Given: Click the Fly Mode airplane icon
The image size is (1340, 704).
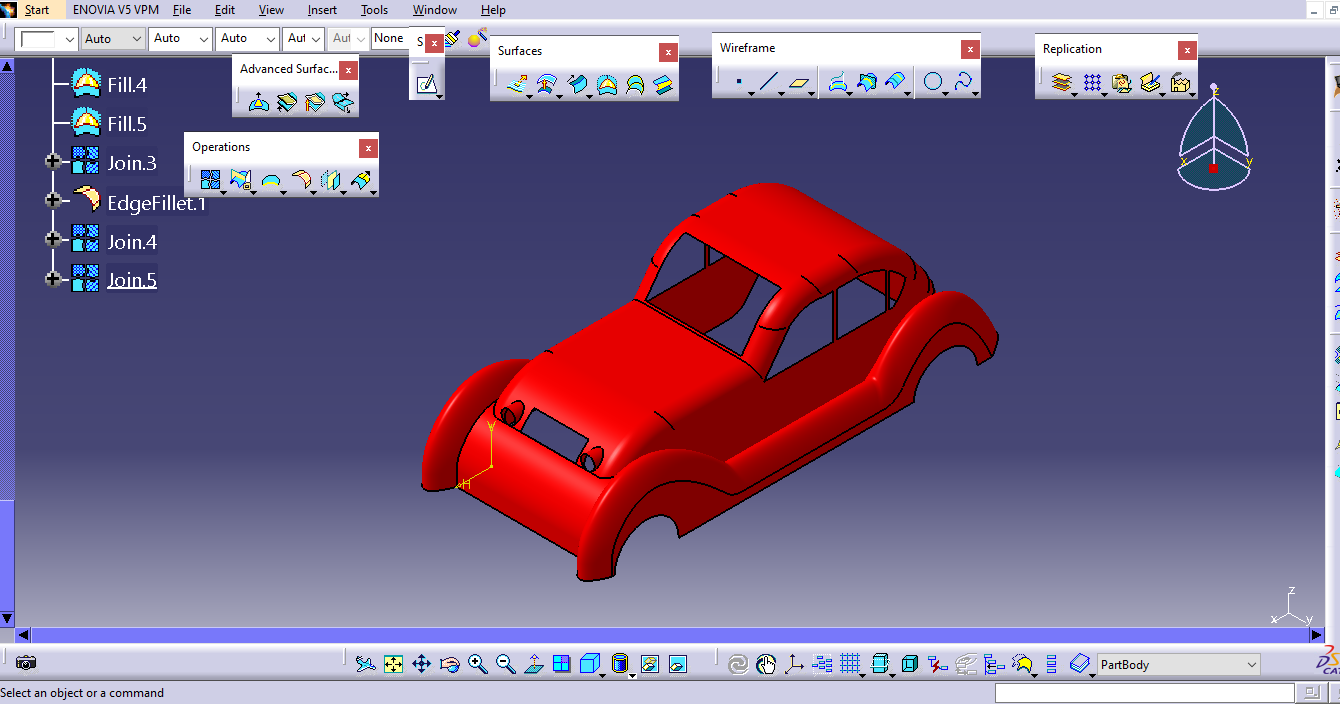Looking at the screenshot, I should click(x=365, y=663).
